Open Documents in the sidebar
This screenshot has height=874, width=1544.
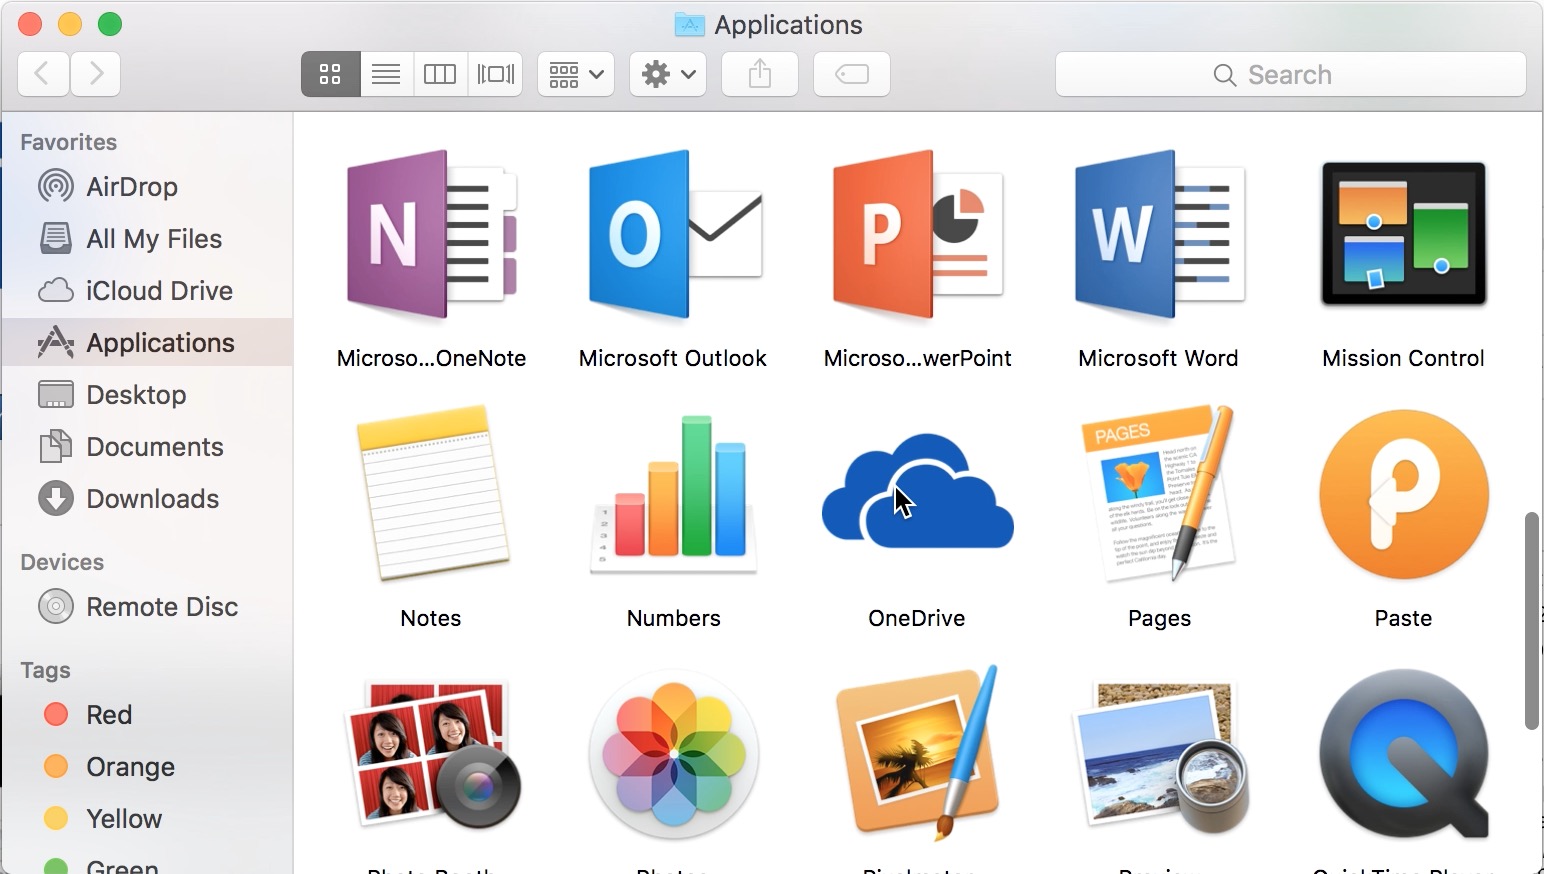[147, 447]
